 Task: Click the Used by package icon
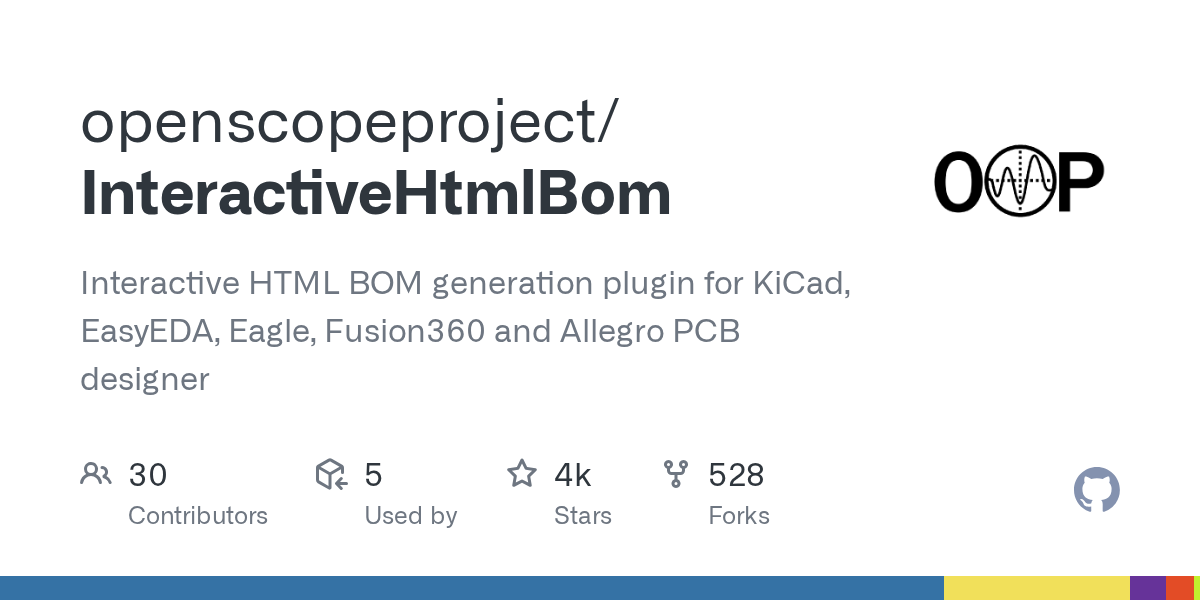[x=331, y=474]
